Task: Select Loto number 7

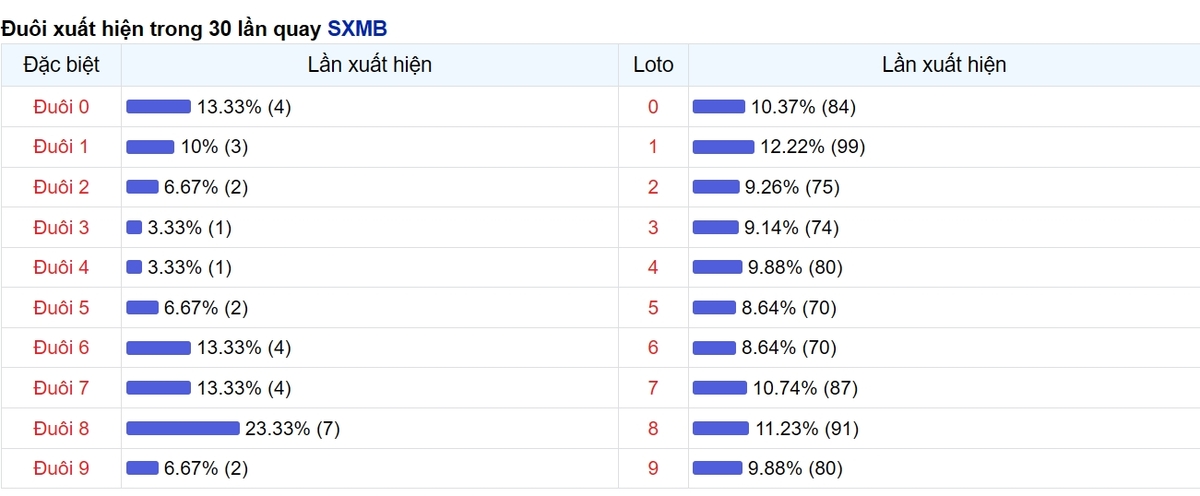Action: [x=653, y=388]
